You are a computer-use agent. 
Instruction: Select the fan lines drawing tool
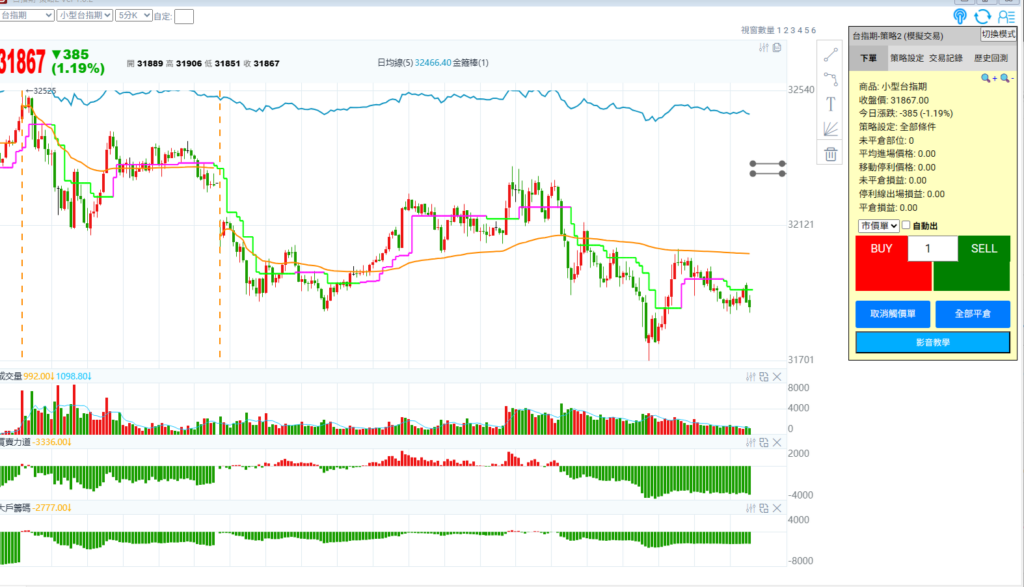(x=830, y=128)
